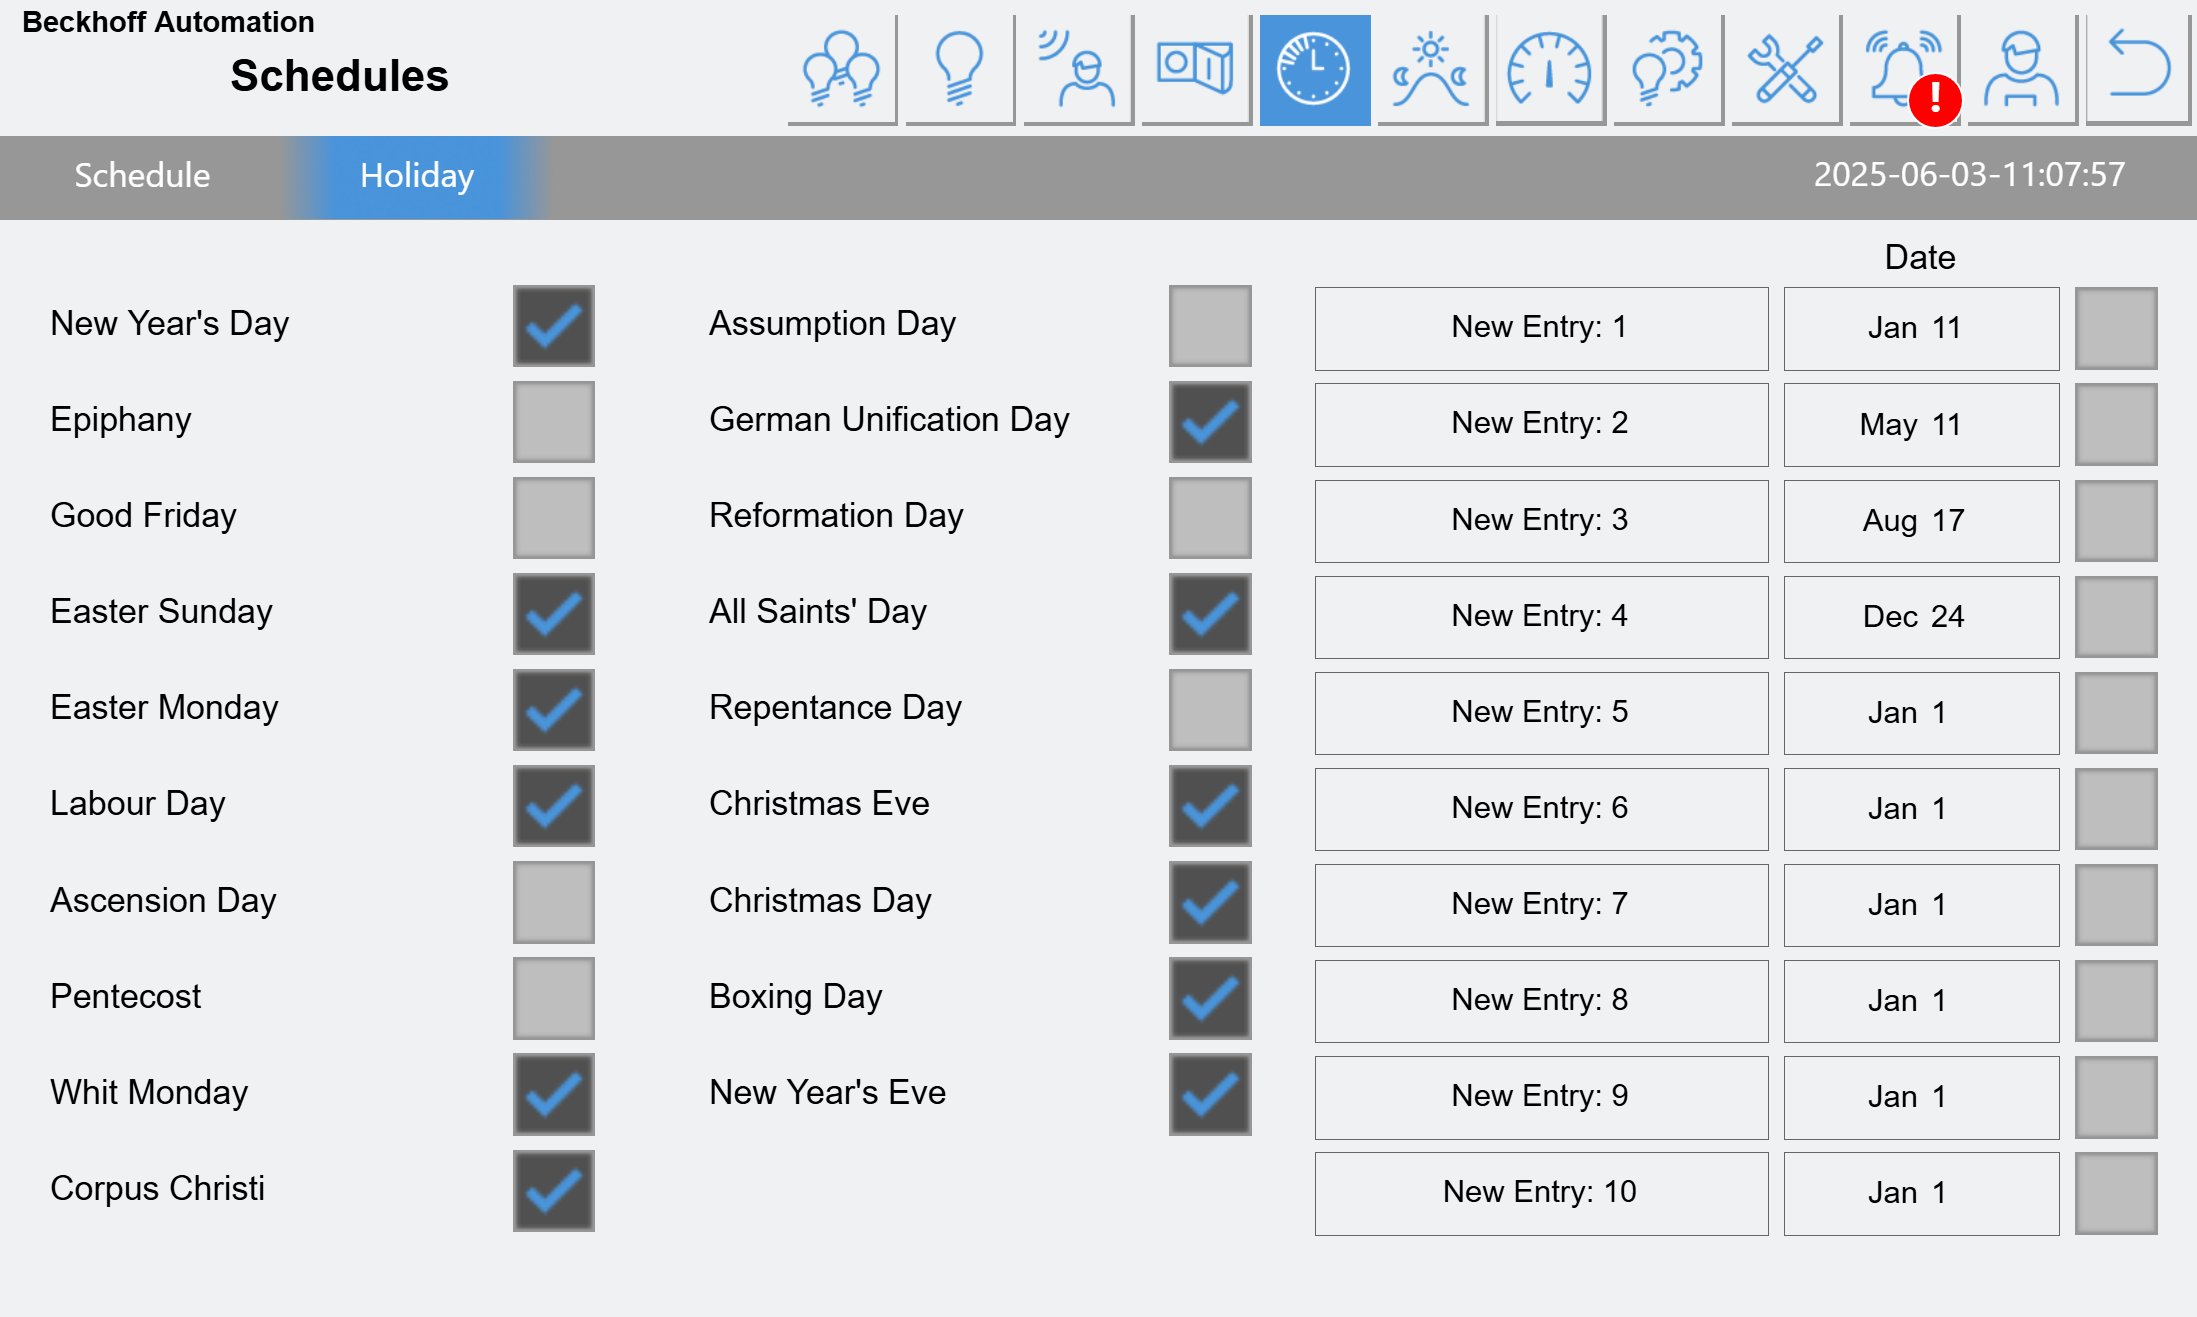Screen dimensions: 2197x1317
Task: Enable the New Entry: 1 checkbox
Action: click(x=2116, y=328)
